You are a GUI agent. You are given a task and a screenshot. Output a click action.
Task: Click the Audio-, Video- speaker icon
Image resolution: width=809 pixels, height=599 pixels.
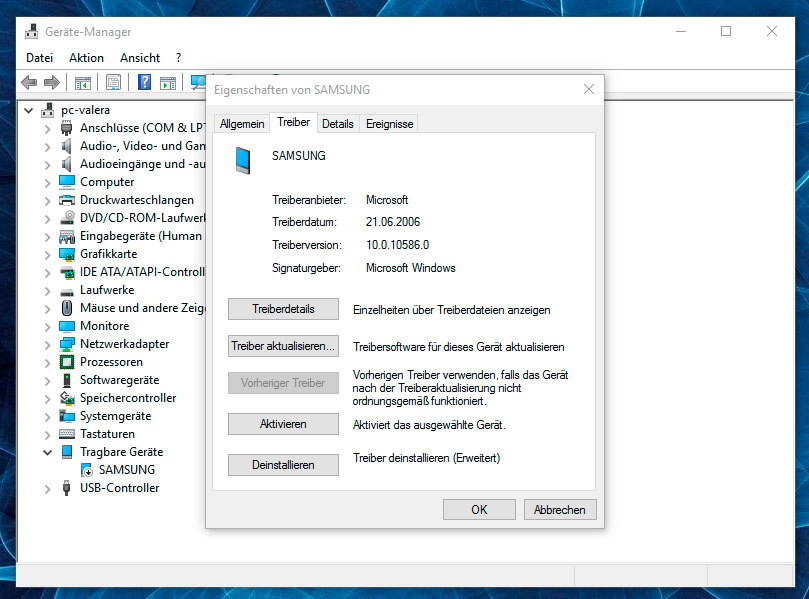[x=67, y=146]
